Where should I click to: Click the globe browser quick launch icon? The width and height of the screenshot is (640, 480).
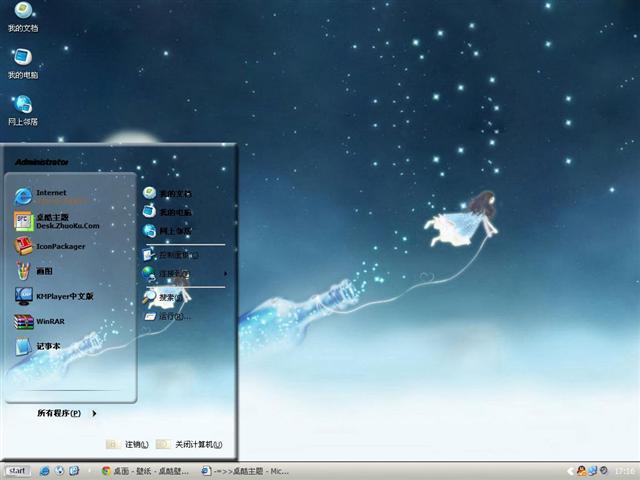(59, 471)
